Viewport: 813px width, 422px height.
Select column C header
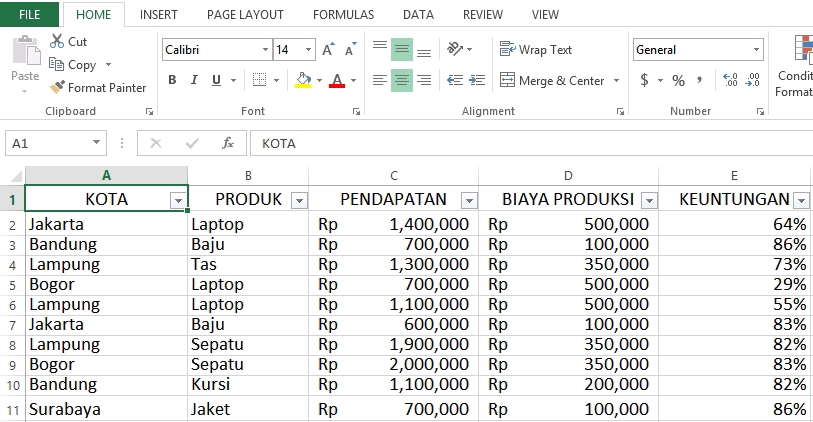click(x=394, y=176)
